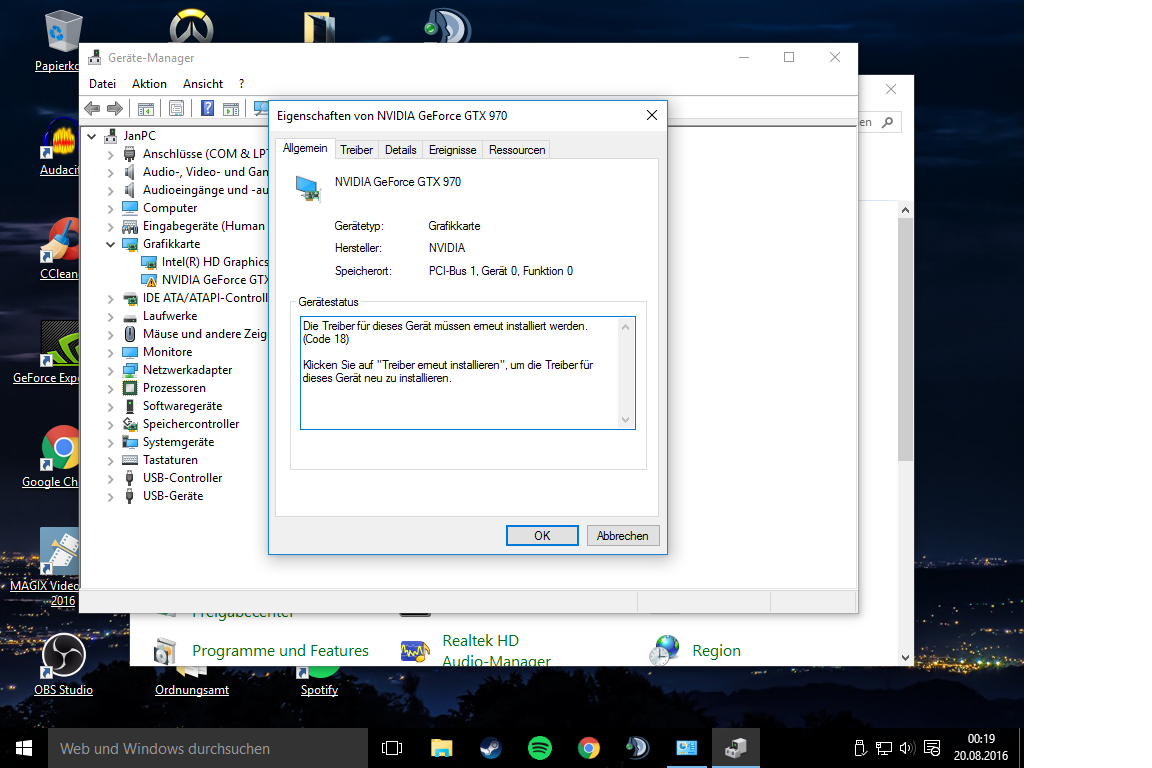The image size is (1152, 768).
Task: Open Chrome from the taskbar
Action: point(588,748)
